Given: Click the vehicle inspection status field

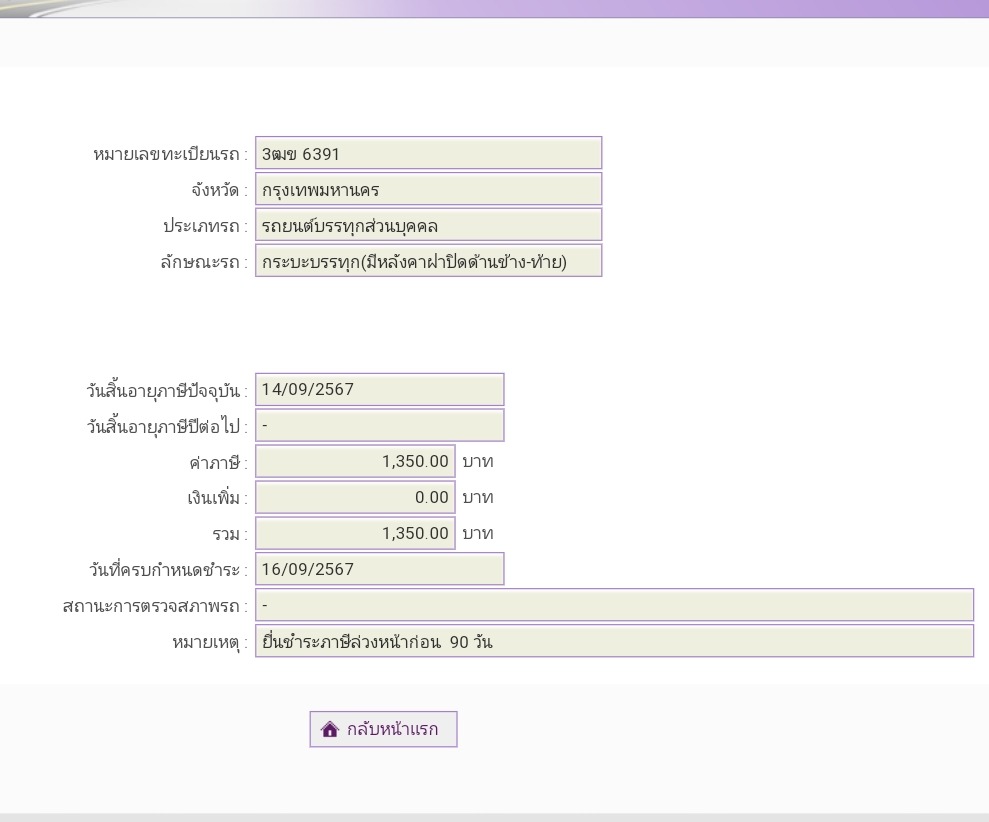Looking at the screenshot, I should (614, 605).
